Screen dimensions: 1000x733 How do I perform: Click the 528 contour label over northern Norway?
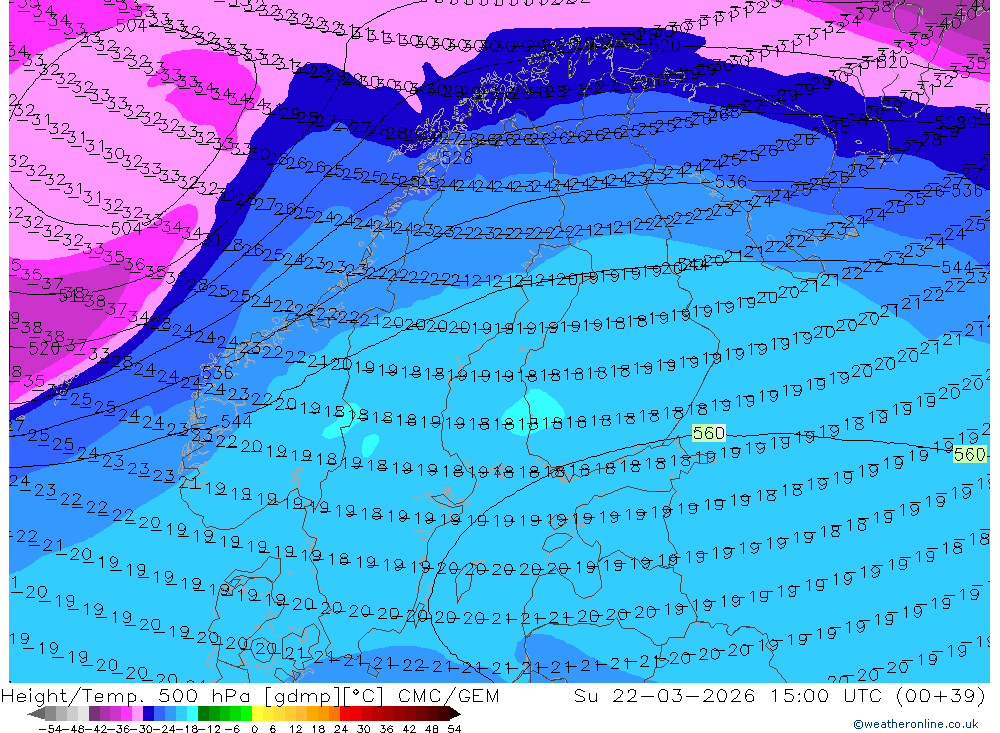click(457, 158)
